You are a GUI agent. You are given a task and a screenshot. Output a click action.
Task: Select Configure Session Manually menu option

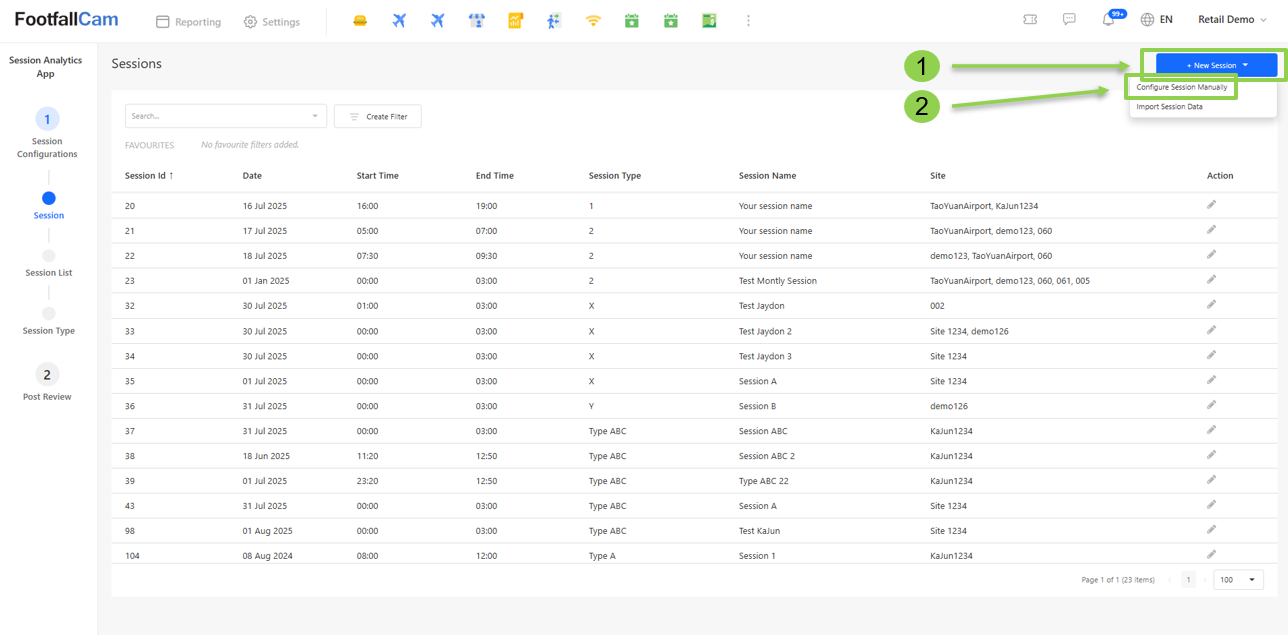click(x=1182, y=88)
